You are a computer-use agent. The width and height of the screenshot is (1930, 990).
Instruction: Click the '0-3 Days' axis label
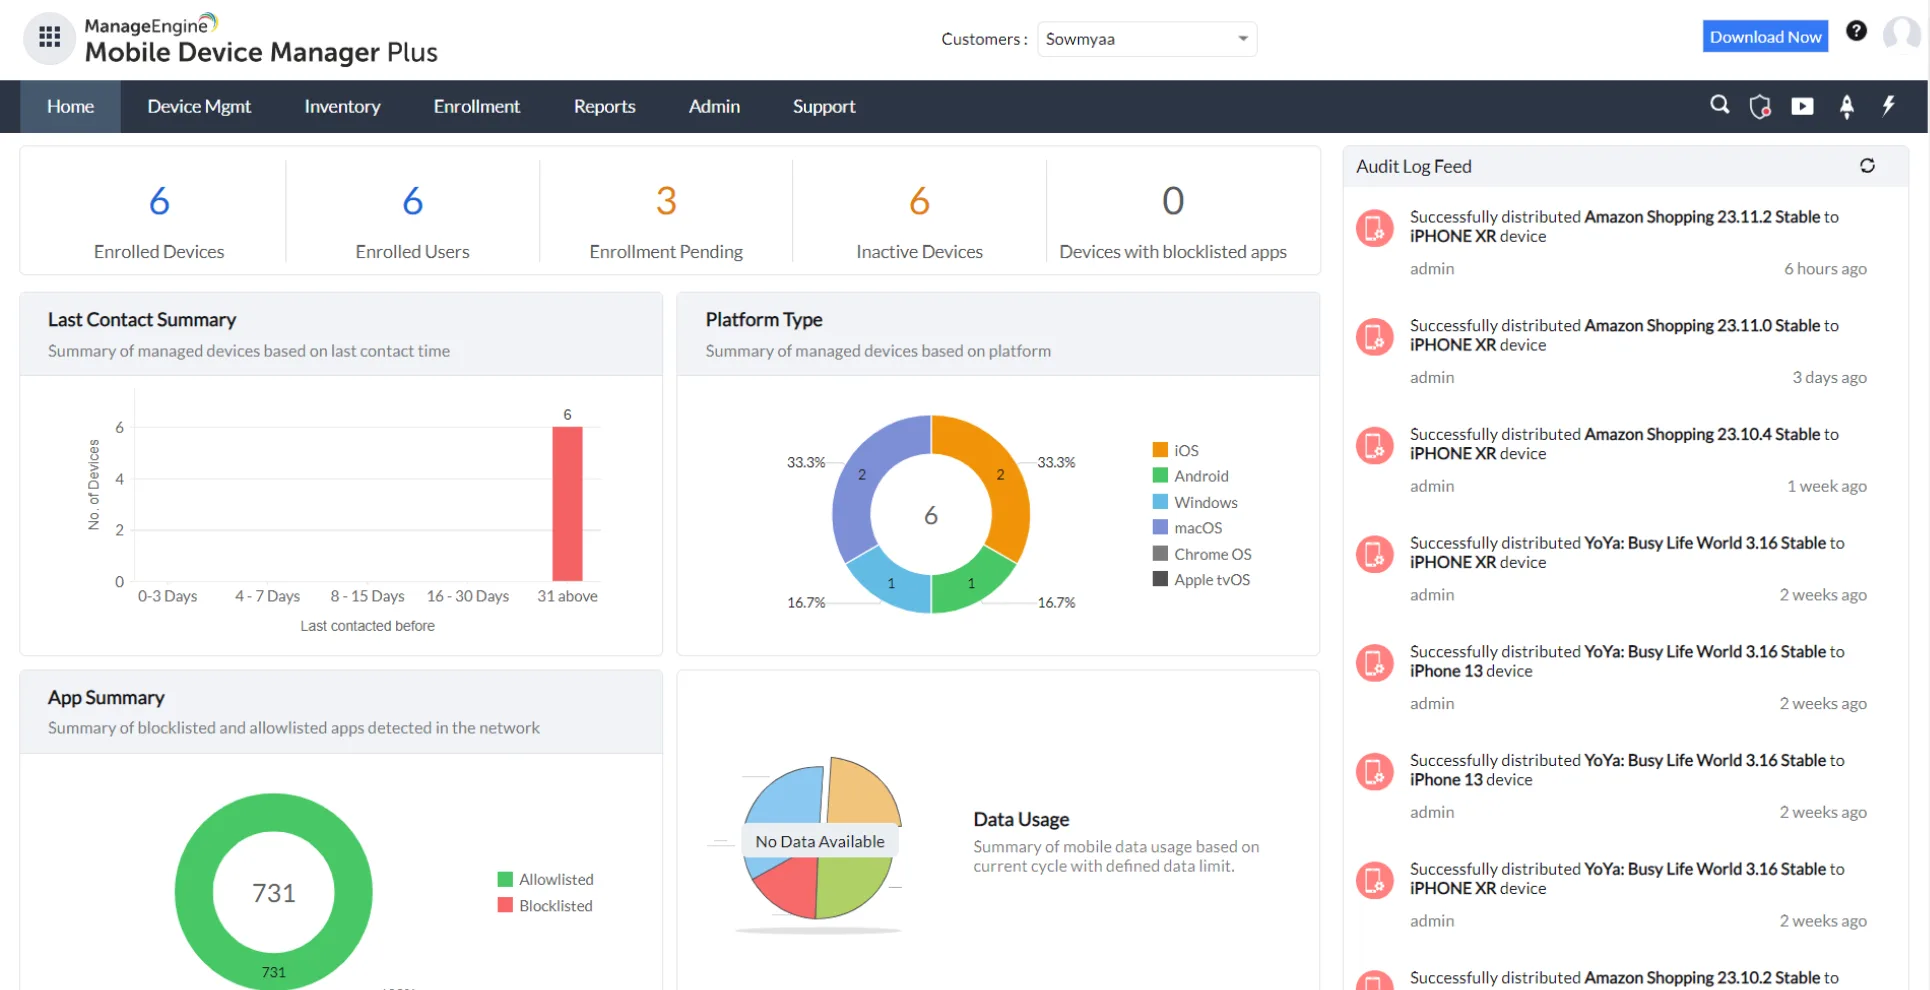(167, 596)
